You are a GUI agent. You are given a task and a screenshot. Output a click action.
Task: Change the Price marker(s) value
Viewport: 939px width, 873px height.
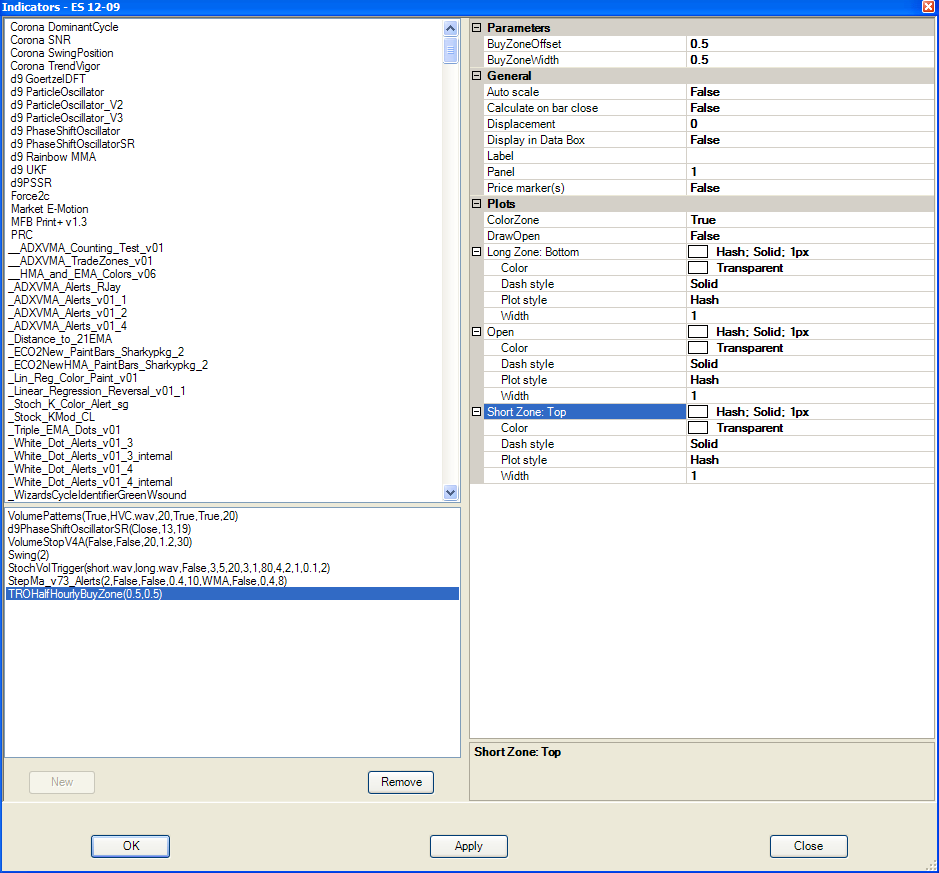click(810, 188)
